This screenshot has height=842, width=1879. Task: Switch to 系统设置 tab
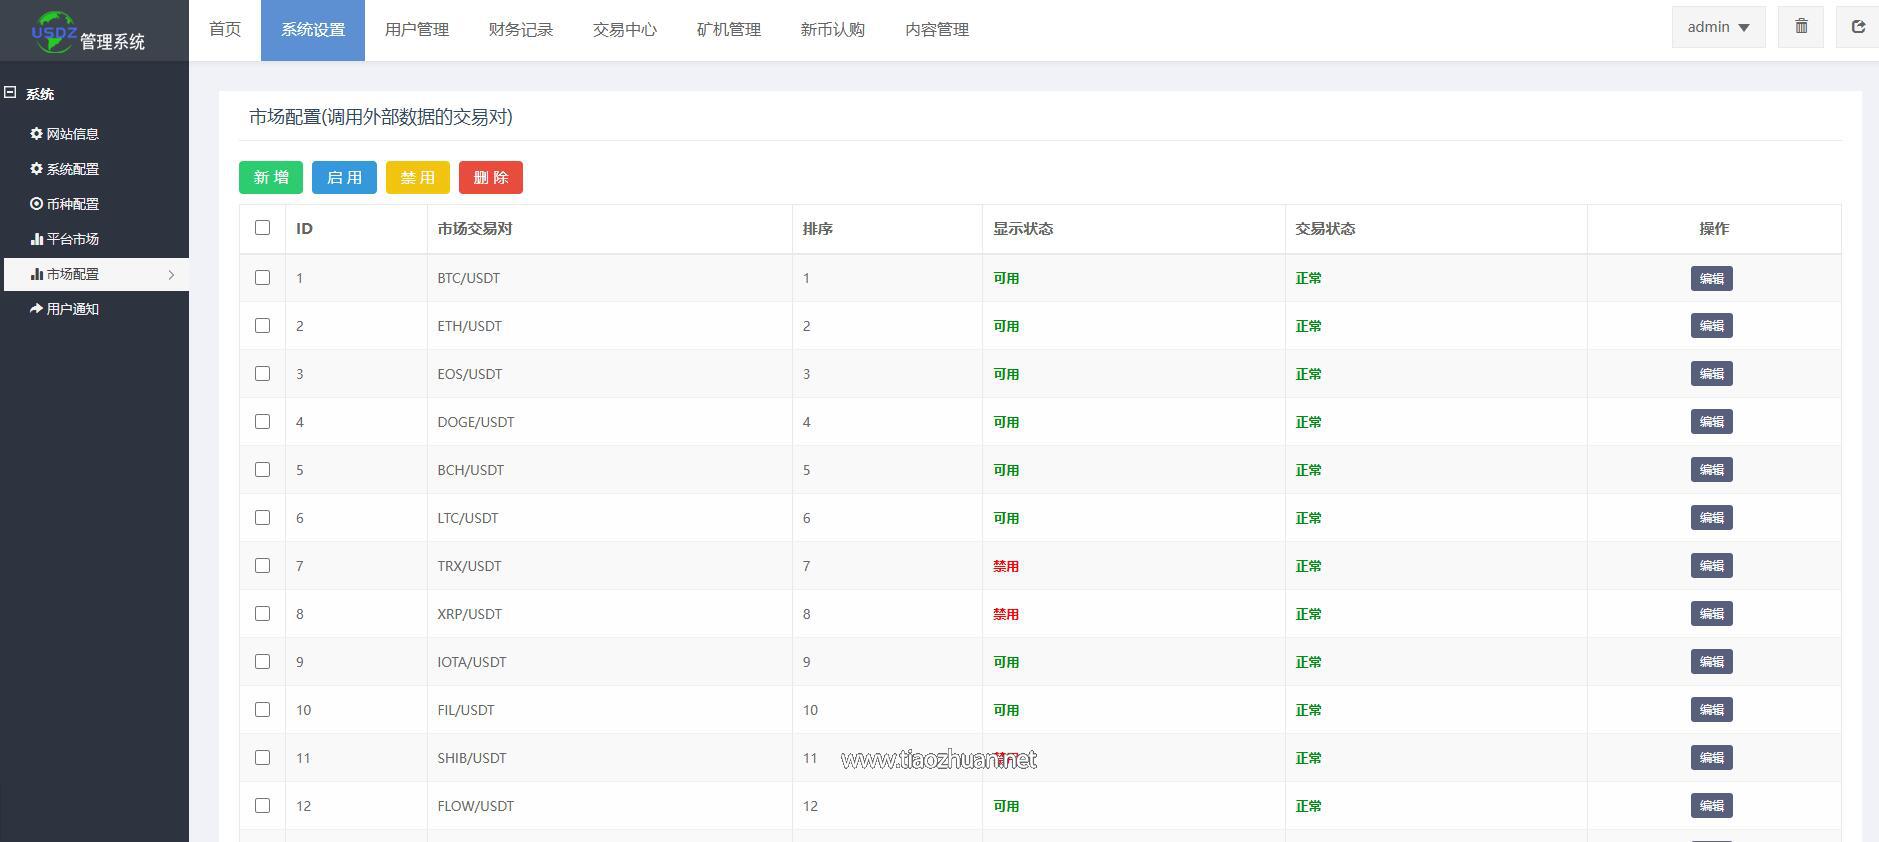coord(313,30)
